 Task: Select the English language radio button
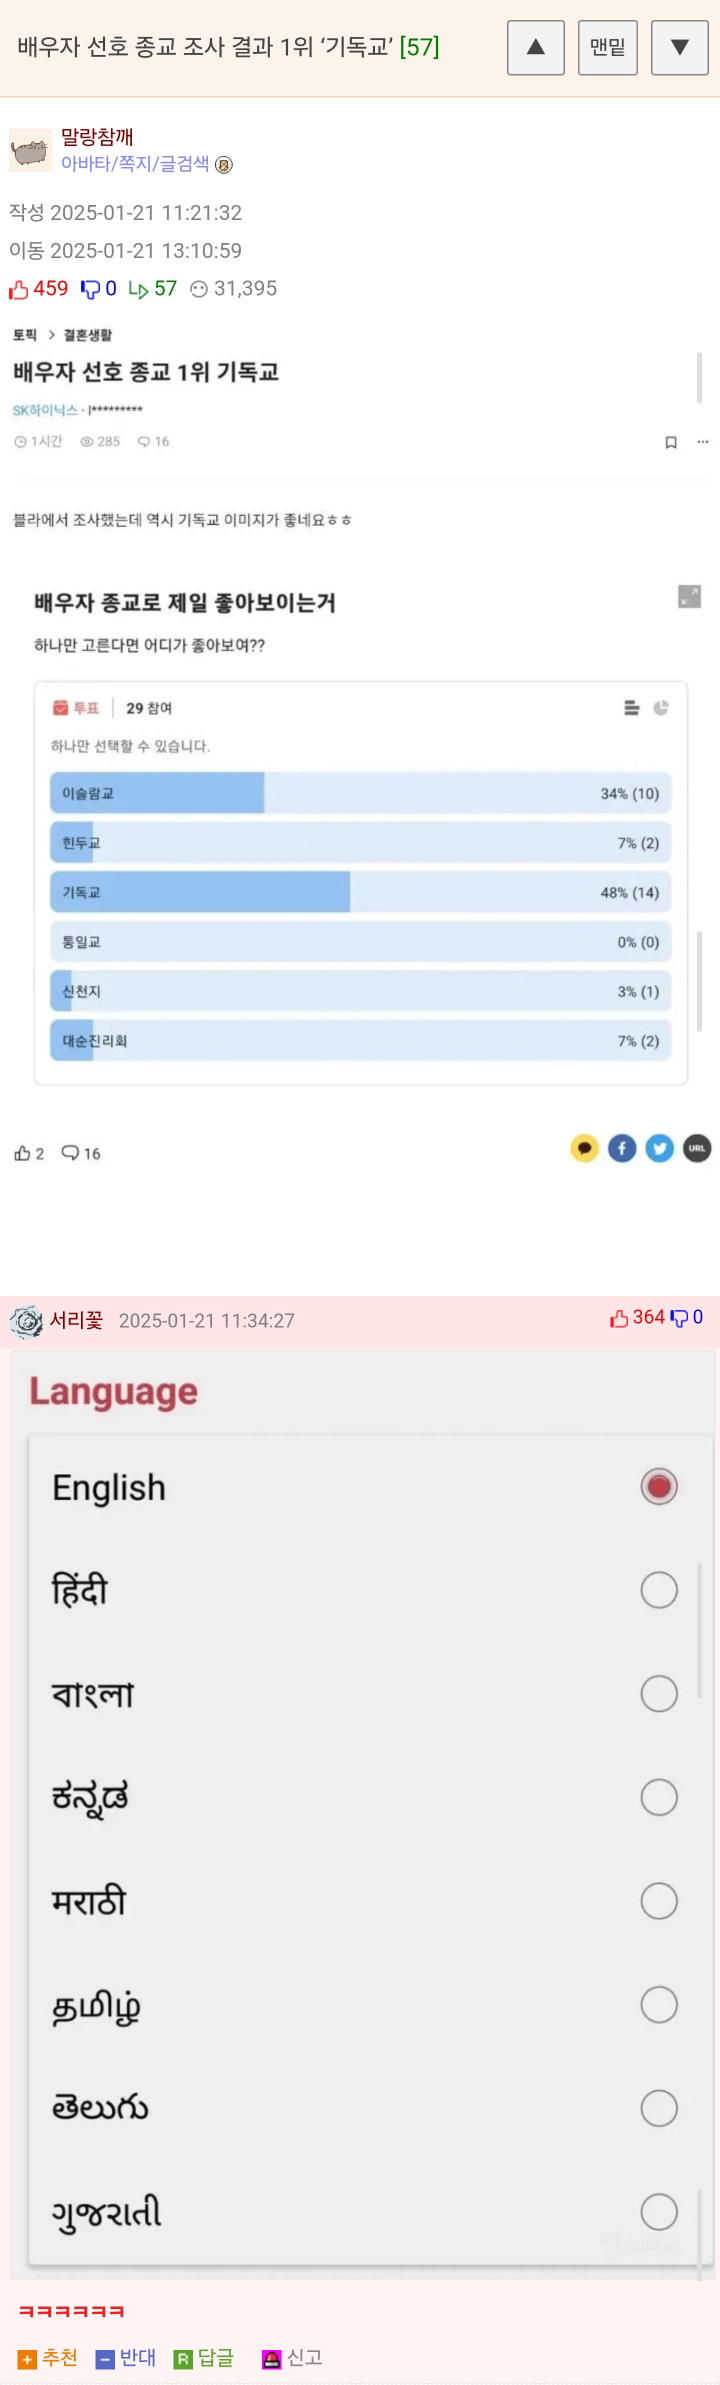pyautogui.click(x=659, y=1487)
